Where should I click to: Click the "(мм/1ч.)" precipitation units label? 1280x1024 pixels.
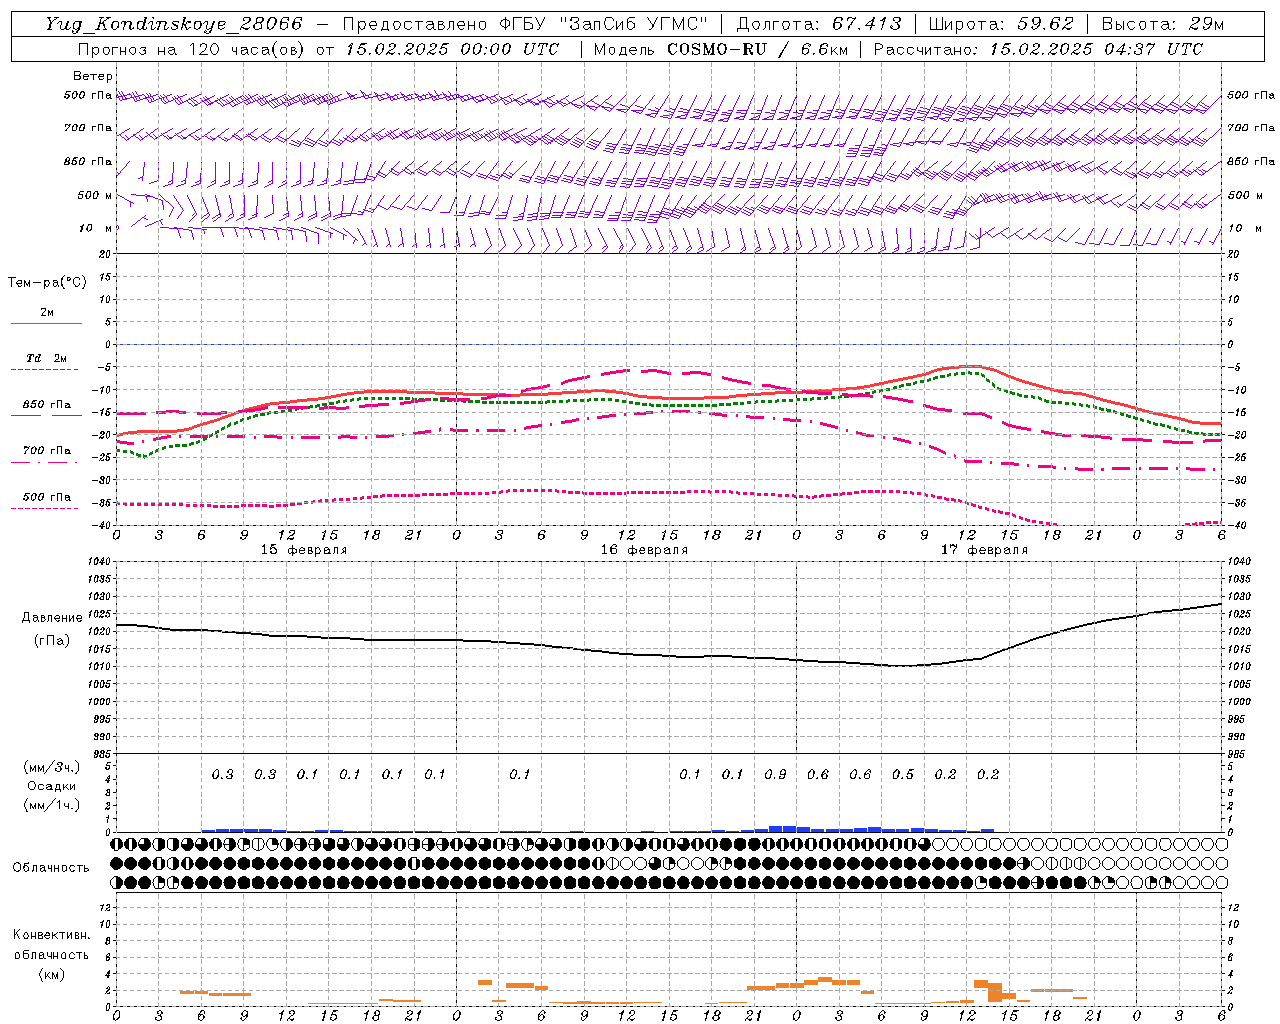(51, 805)
